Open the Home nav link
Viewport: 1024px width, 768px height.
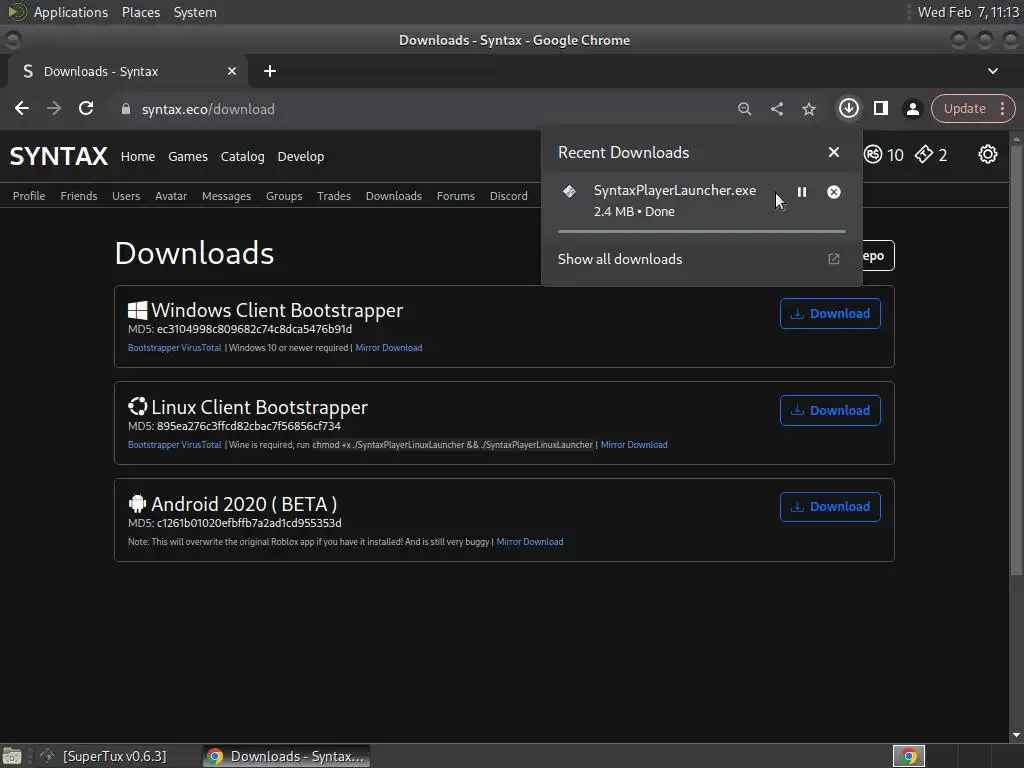click(138, 157)
